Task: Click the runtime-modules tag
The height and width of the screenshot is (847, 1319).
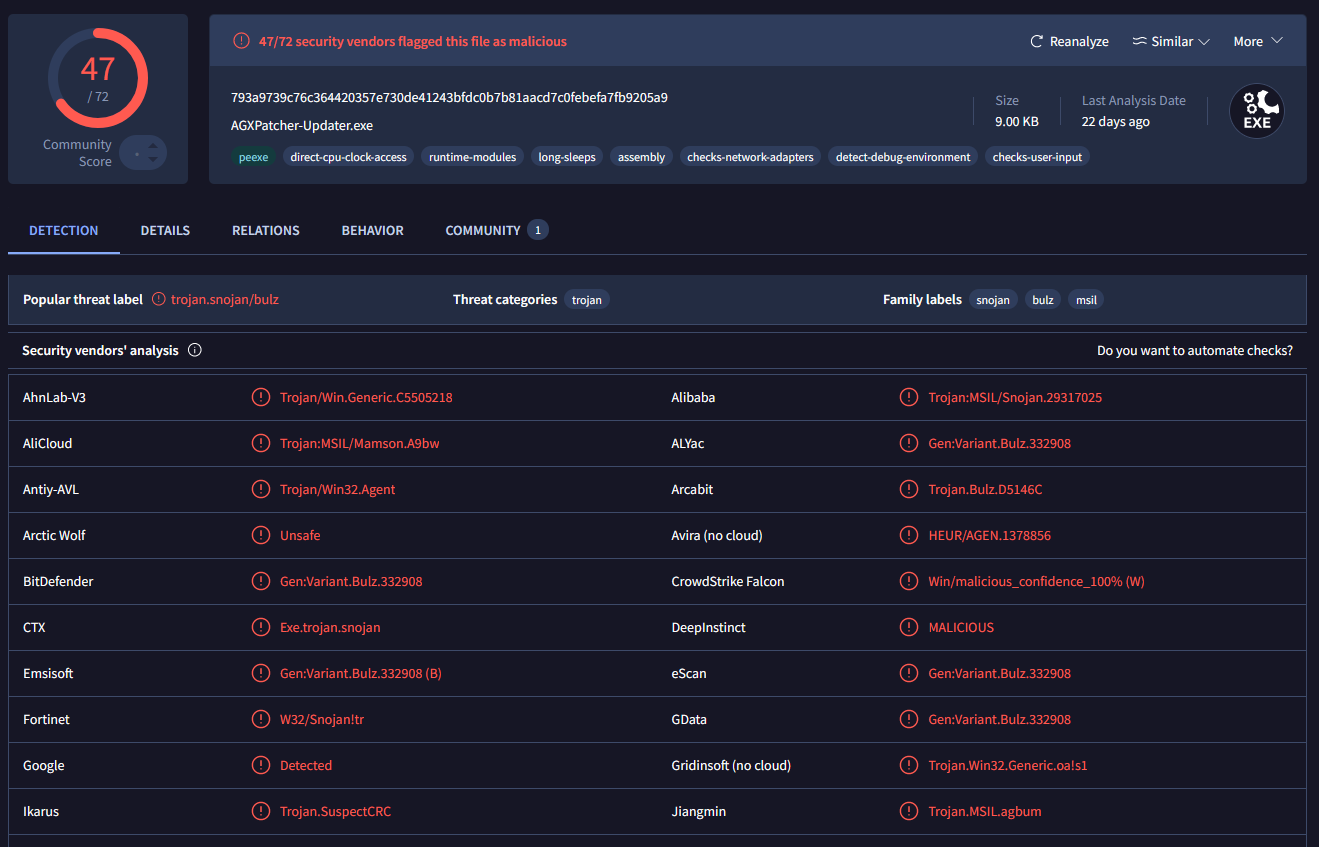Action: 473,157
